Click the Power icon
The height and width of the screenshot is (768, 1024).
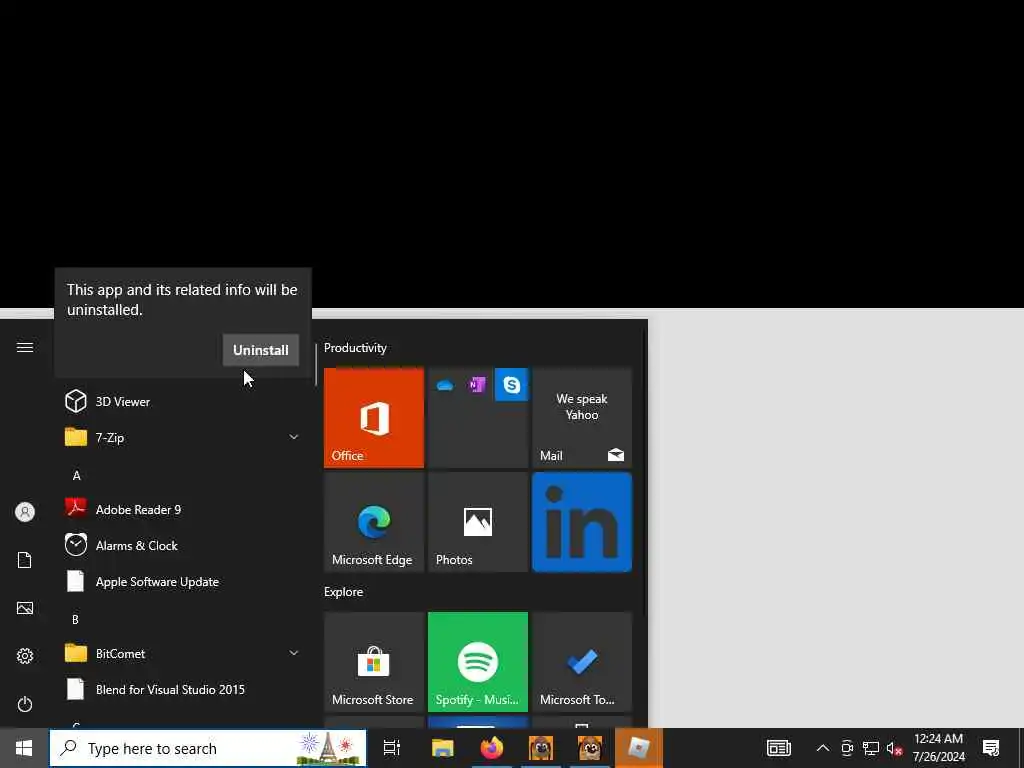[x=25, y=704]
